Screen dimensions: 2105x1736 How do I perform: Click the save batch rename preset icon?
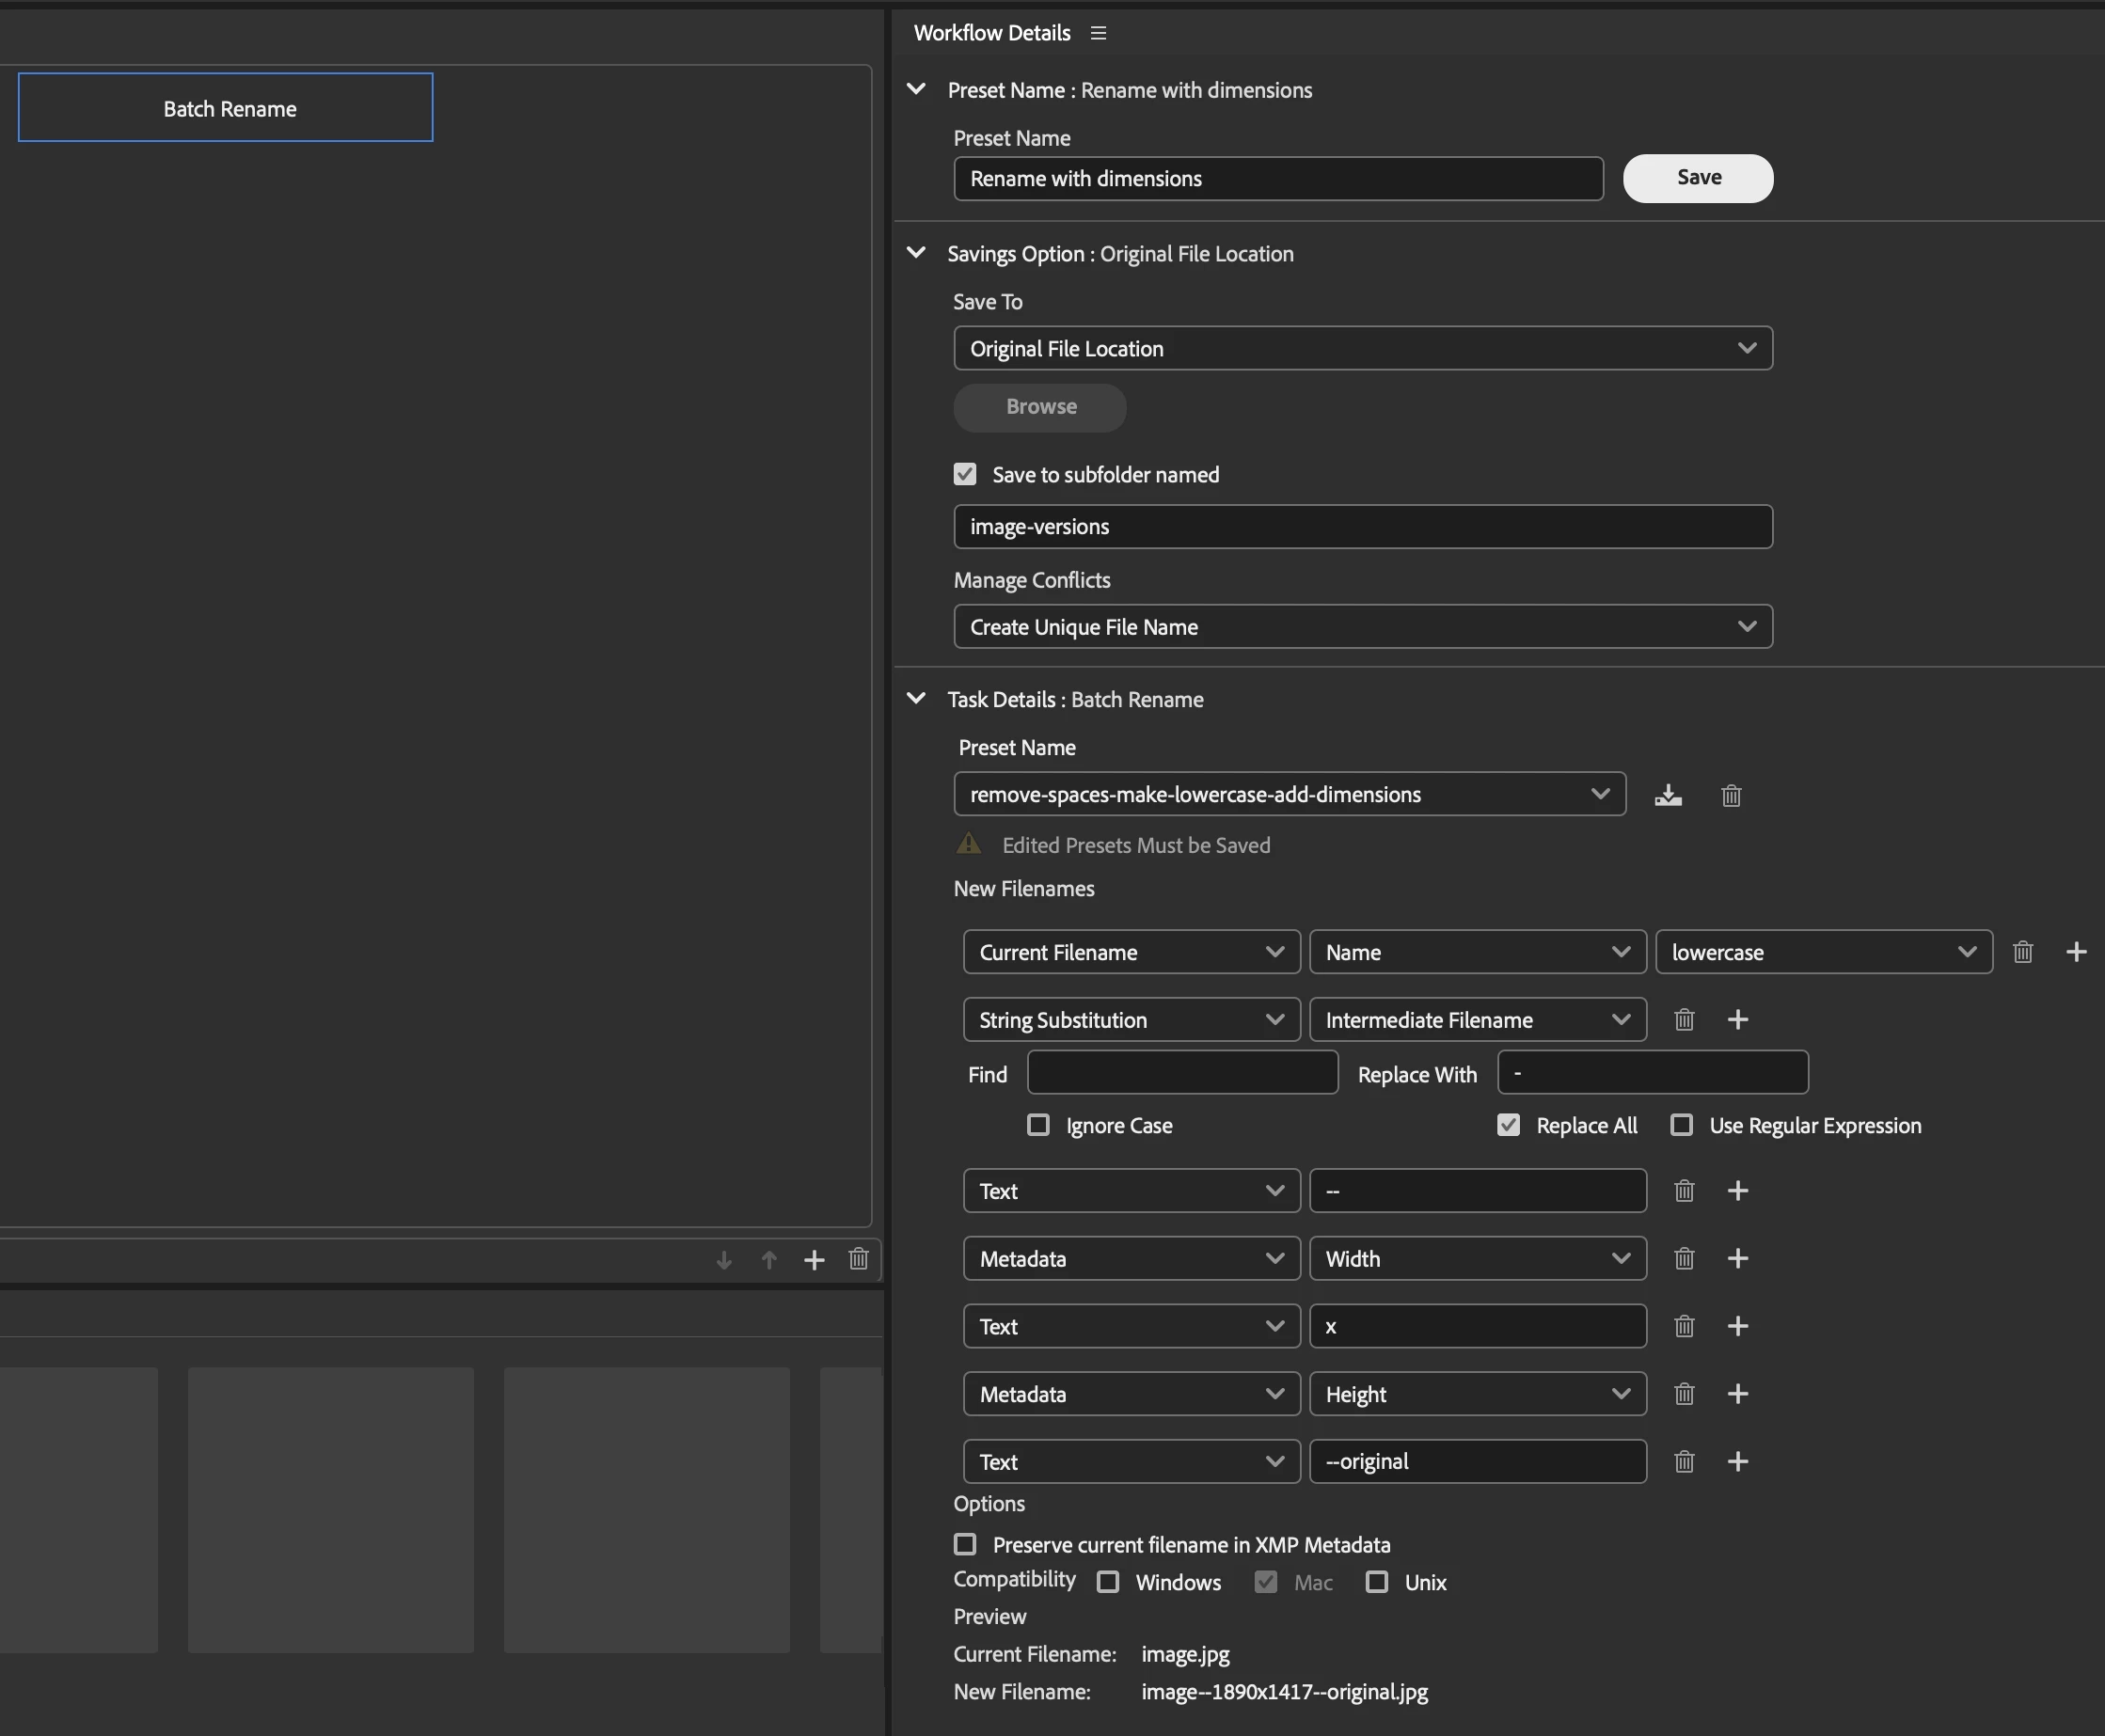click(1668, 795)
